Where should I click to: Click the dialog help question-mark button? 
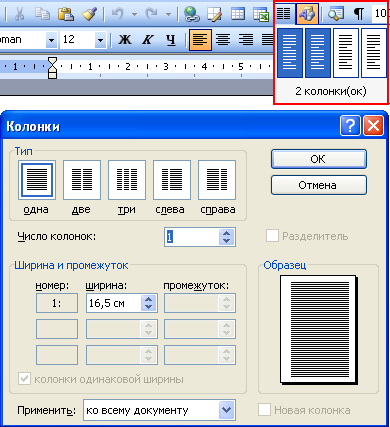point(350,126)
